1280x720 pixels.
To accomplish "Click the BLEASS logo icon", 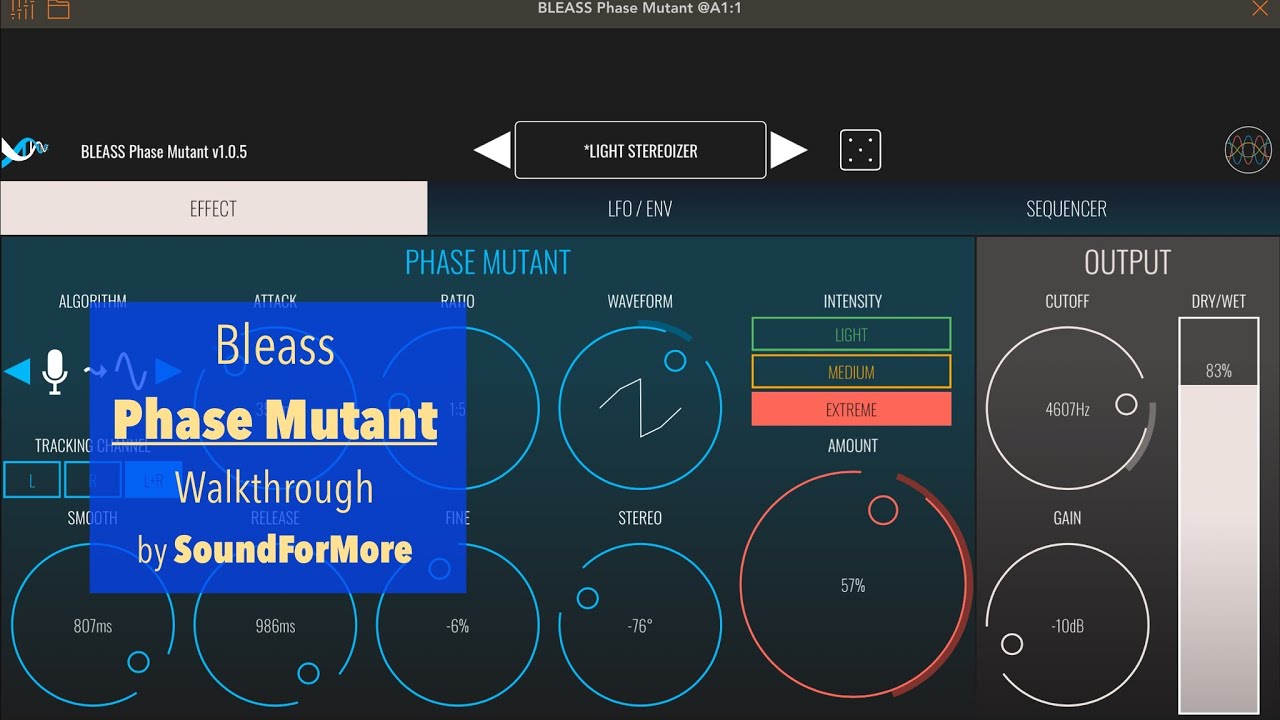I will click(24, 152).
